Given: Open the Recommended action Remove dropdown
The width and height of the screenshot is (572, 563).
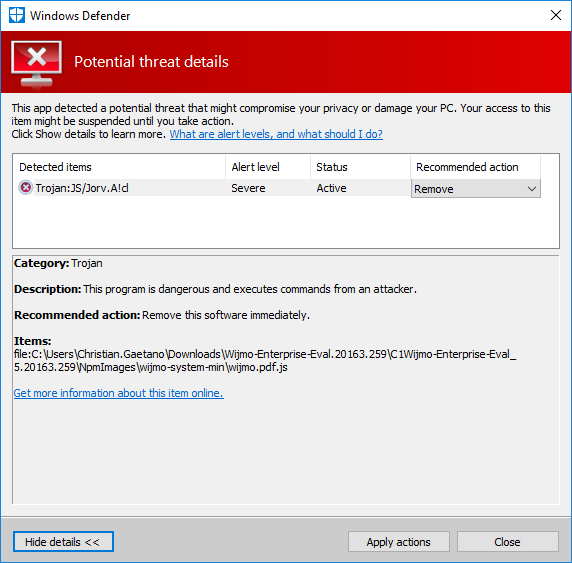Looking at the screenshot, I should [x=476, y=189].
